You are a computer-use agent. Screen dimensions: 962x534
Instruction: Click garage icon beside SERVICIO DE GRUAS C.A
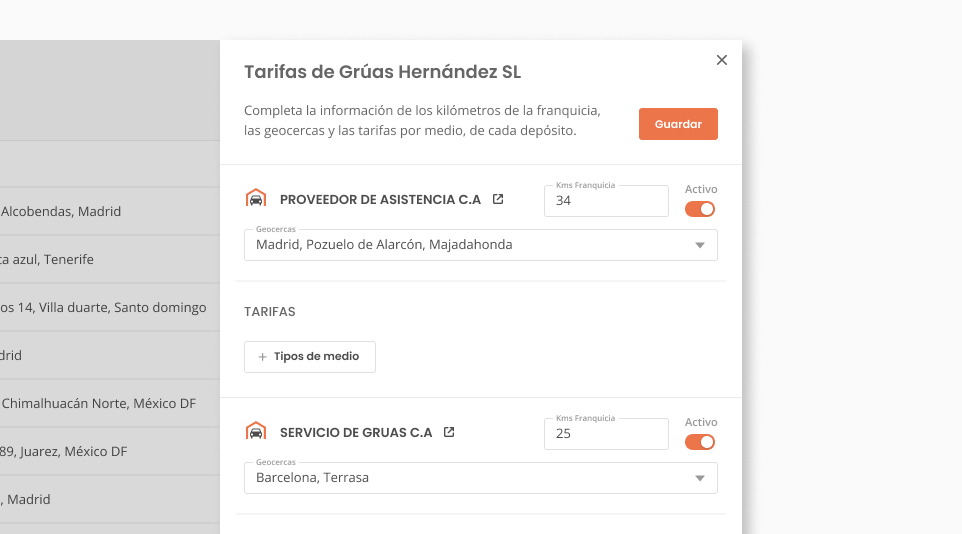coord(256,432)
